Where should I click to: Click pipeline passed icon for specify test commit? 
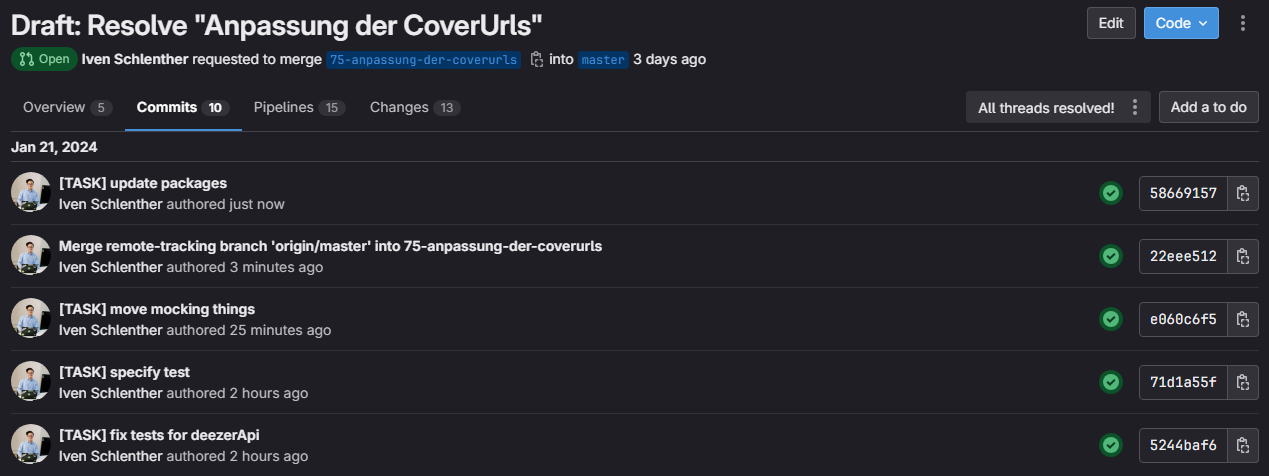point(1110,382)
